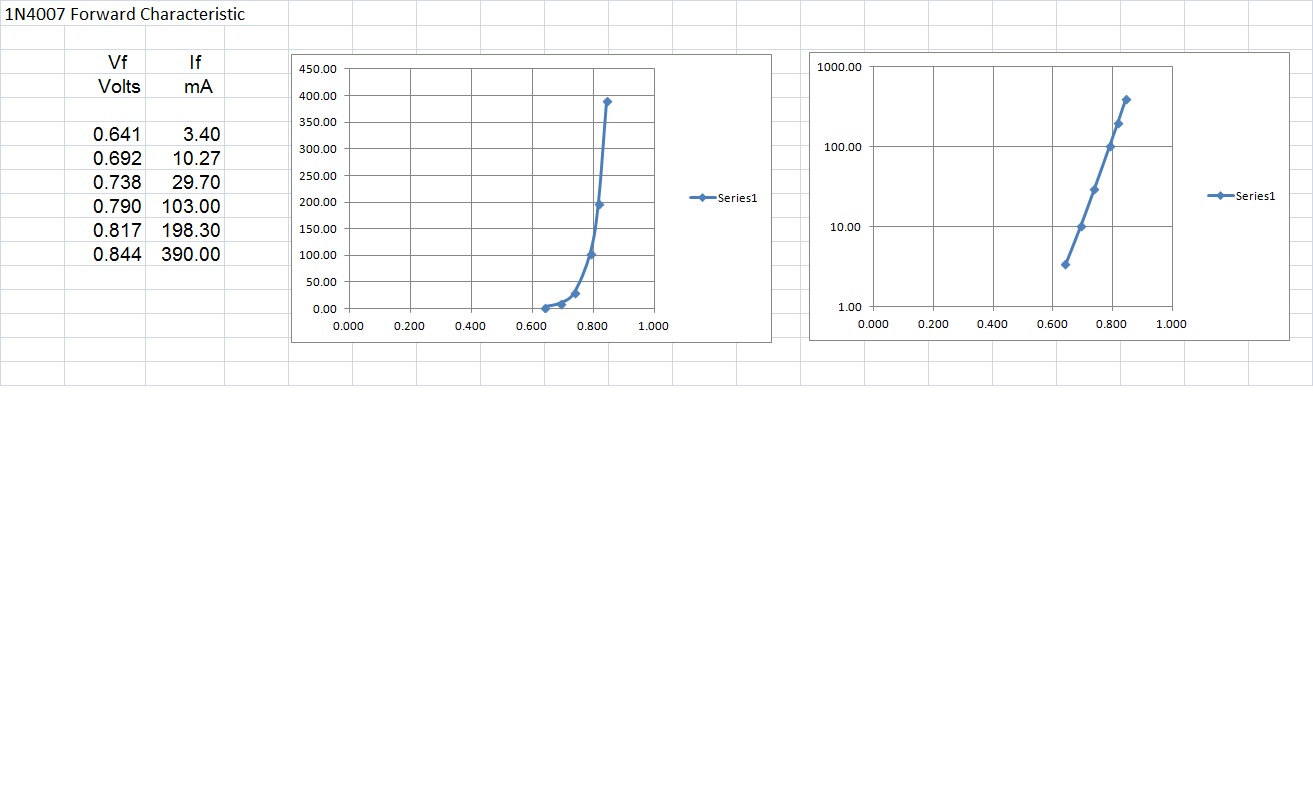The height and width of the screenshot is (810, 1313).
Task: Click the 0.800 horizontal label on log chart
Action: point(1112,324)
